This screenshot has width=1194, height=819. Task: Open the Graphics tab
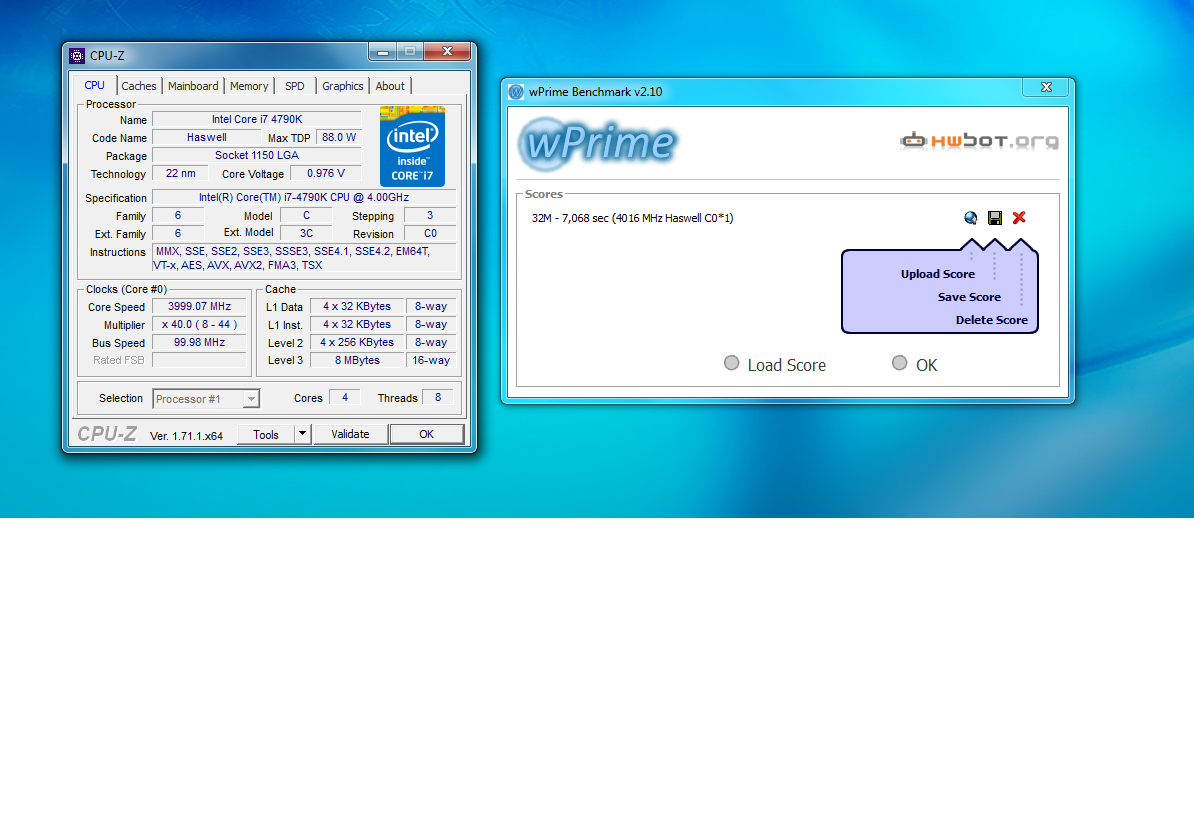click(x=343, y=86)
